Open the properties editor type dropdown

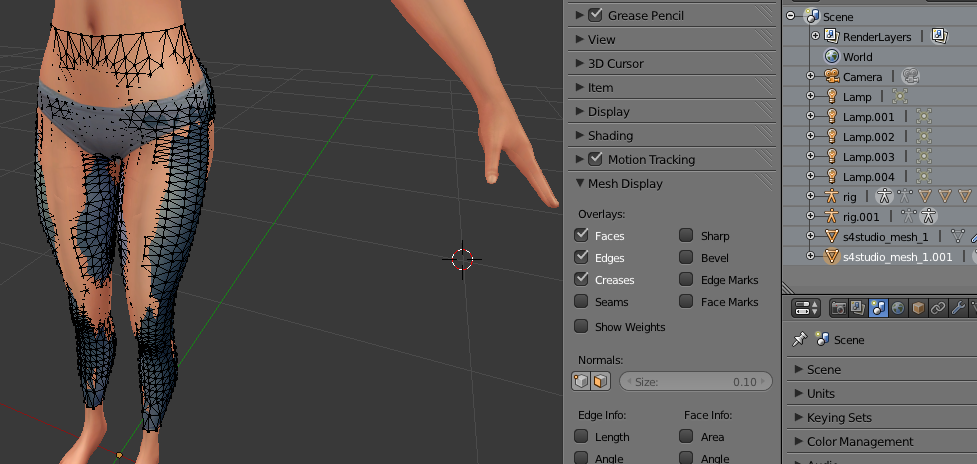(x=806, y=308)
